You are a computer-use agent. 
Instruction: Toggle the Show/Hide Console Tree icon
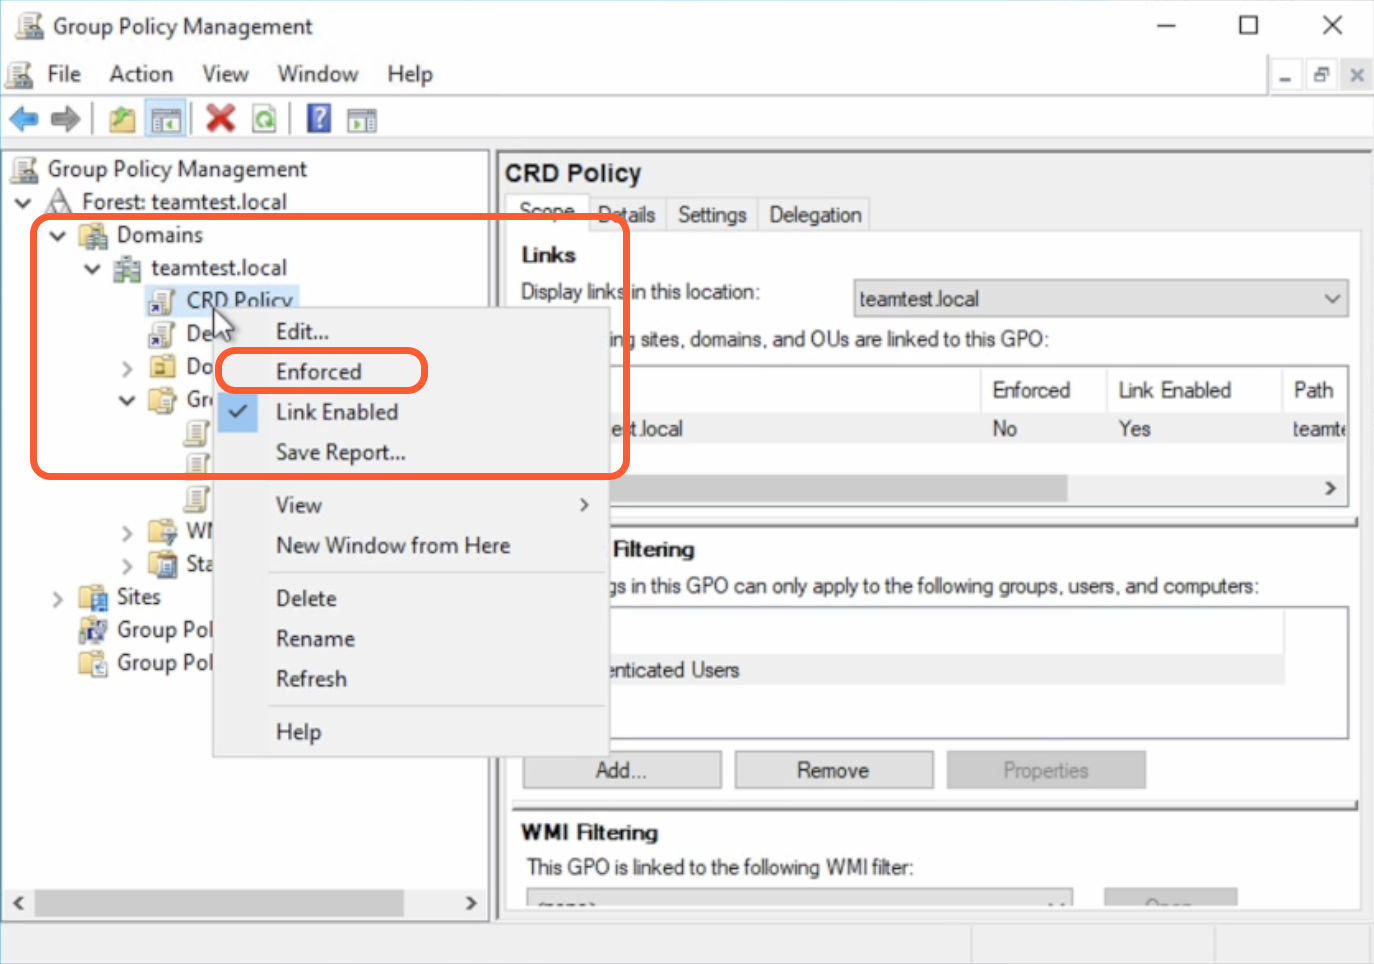click(166, 120)
